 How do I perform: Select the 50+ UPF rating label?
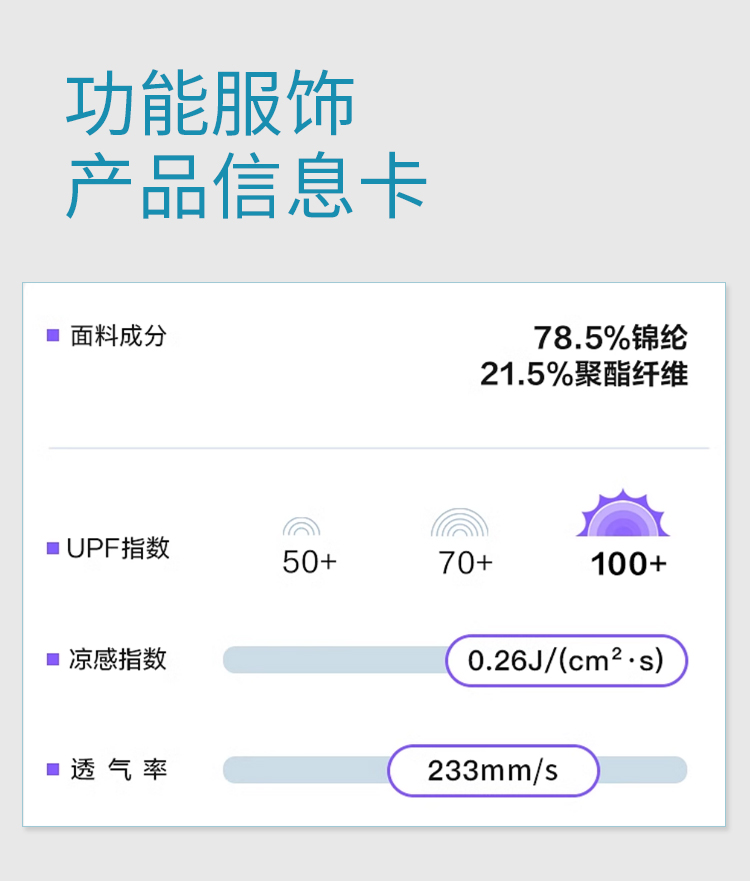coord(309,562)
